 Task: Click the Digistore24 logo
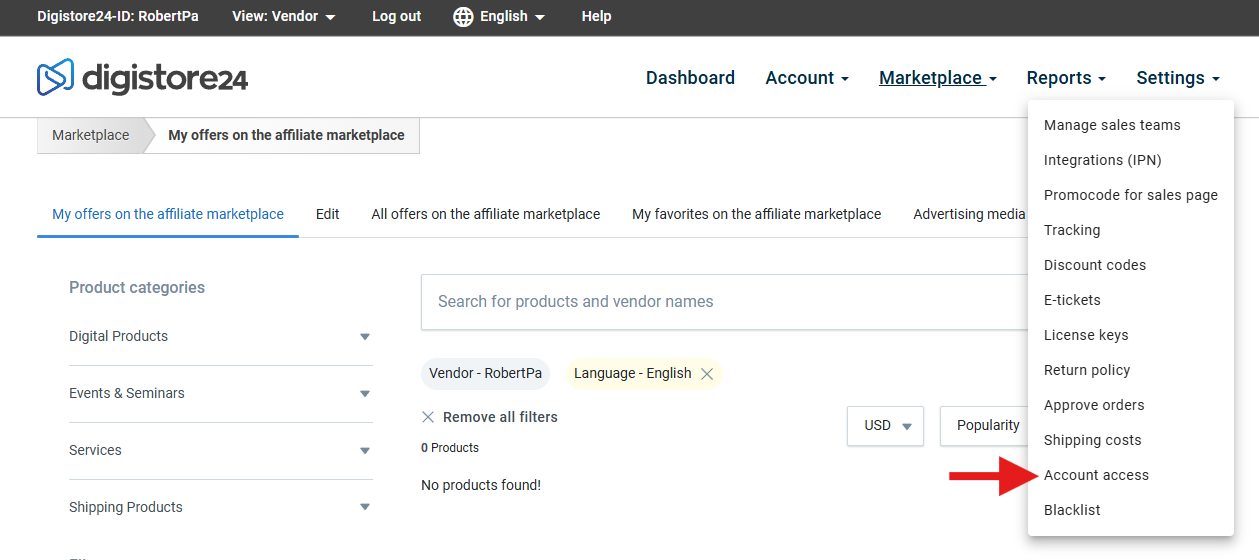pos(142,77)
